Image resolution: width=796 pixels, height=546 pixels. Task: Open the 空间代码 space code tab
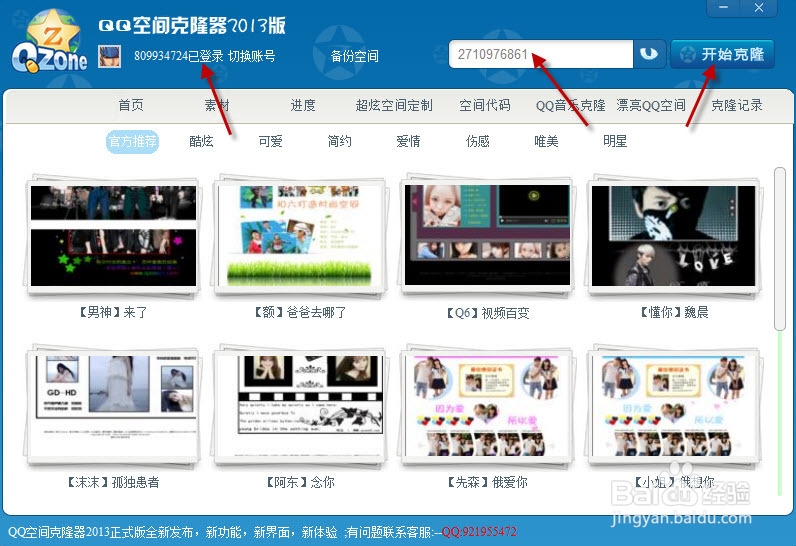[x=485, y=105]
